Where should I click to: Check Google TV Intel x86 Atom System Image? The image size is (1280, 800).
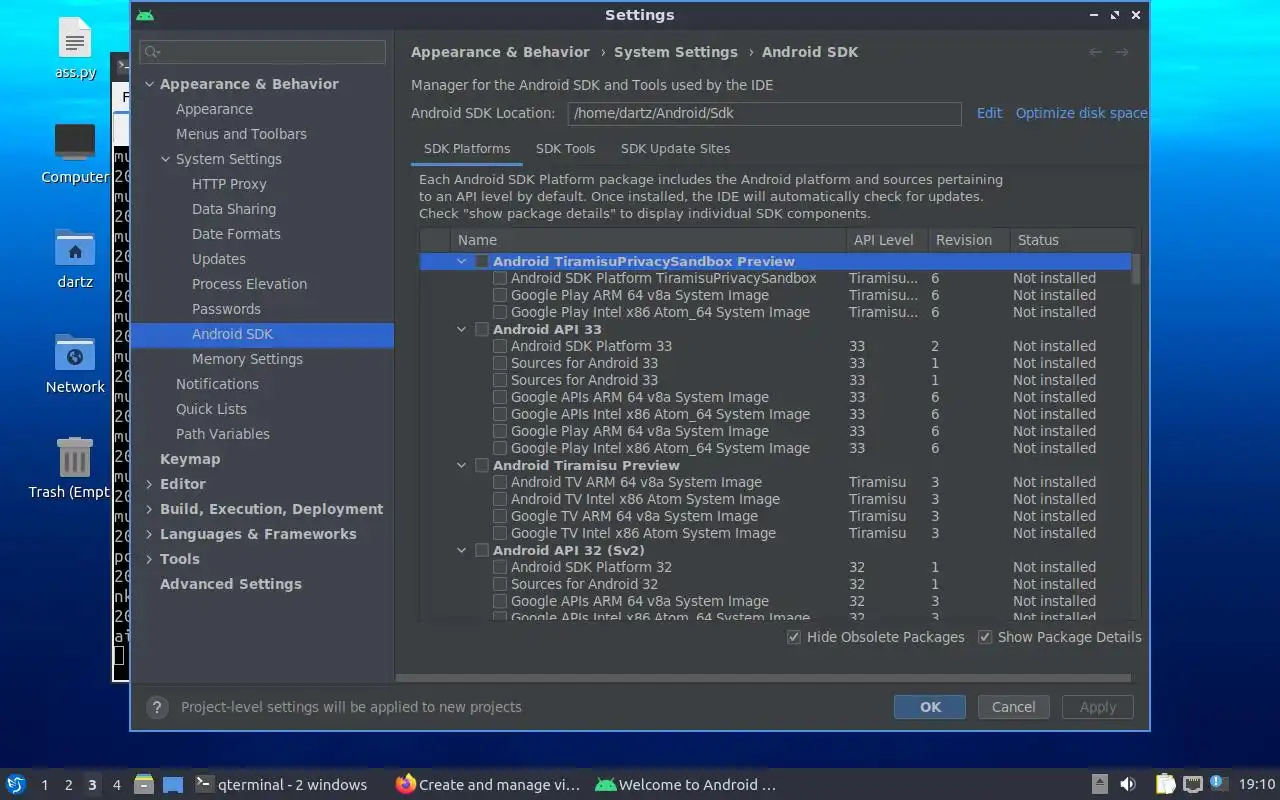click(500, 533)
